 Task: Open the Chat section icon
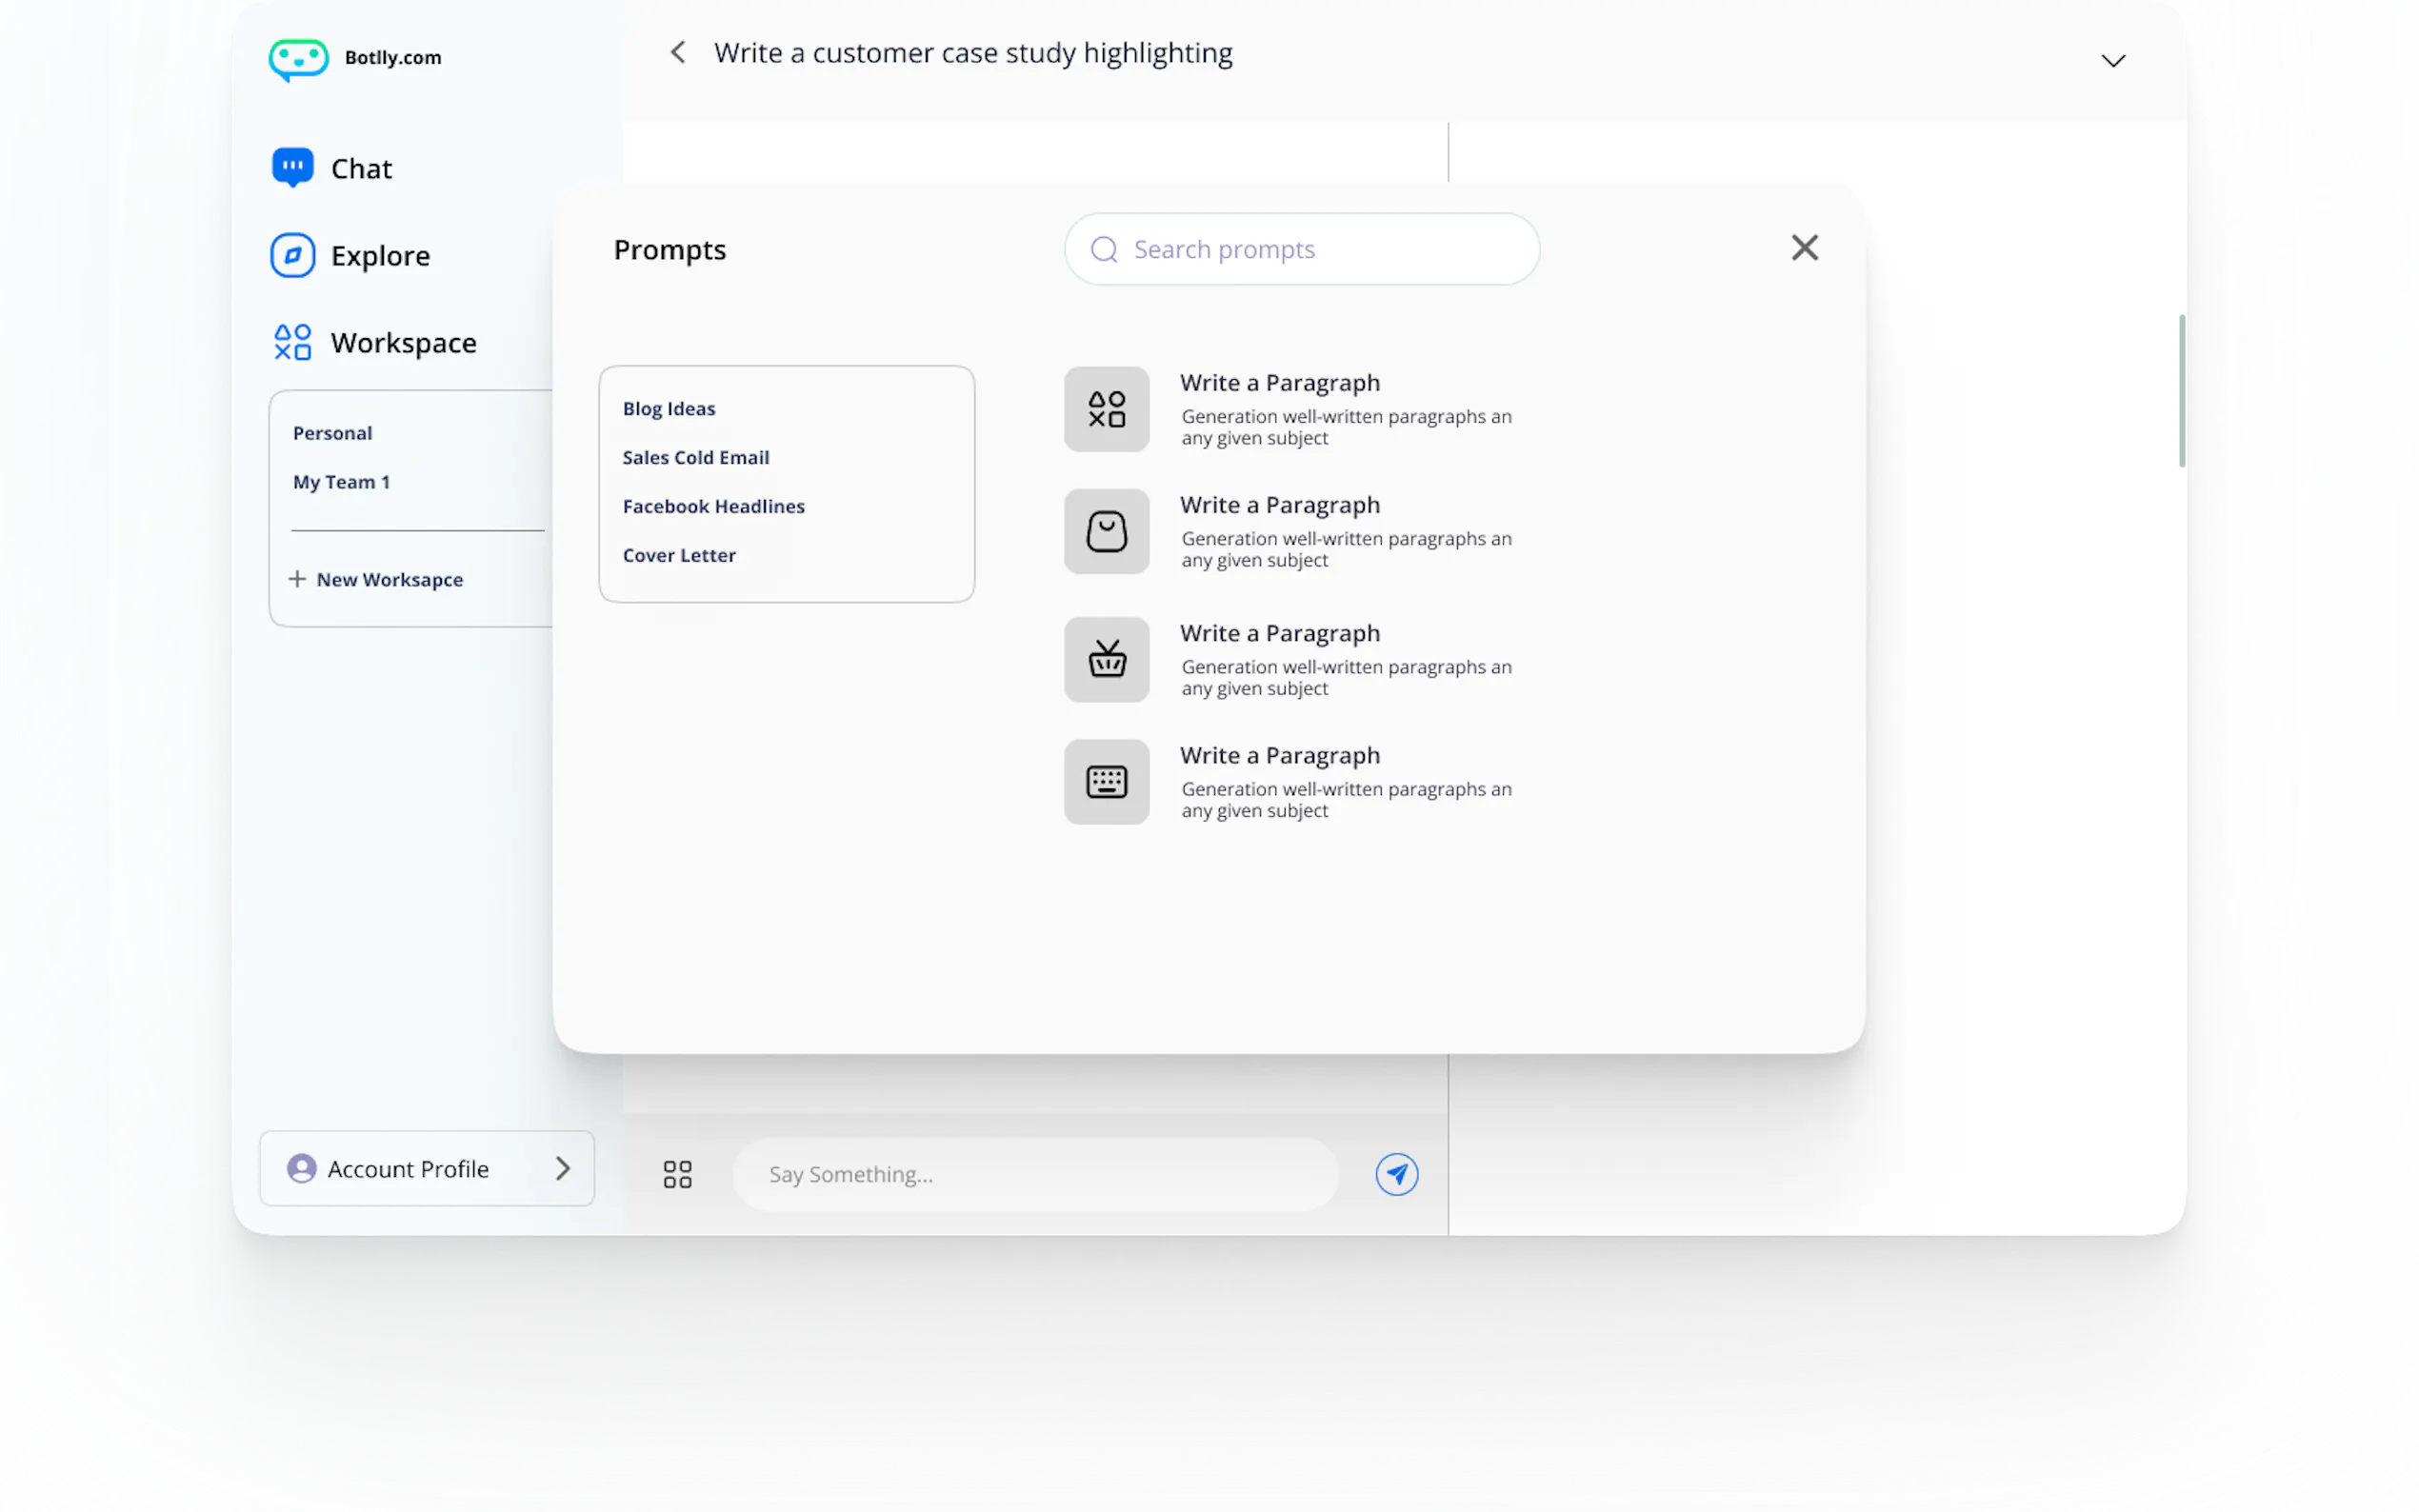click(292, 167)
